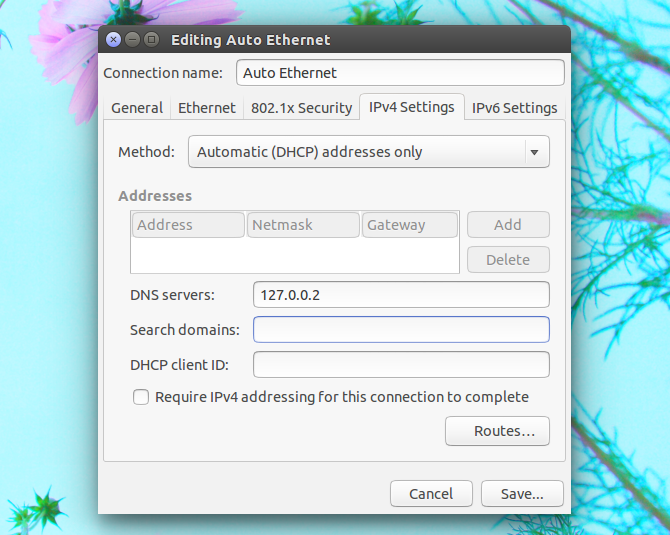Close the Editing Auto Ethernet window
The height and width of the screenshot is (535, 670).
coord(113,40)
